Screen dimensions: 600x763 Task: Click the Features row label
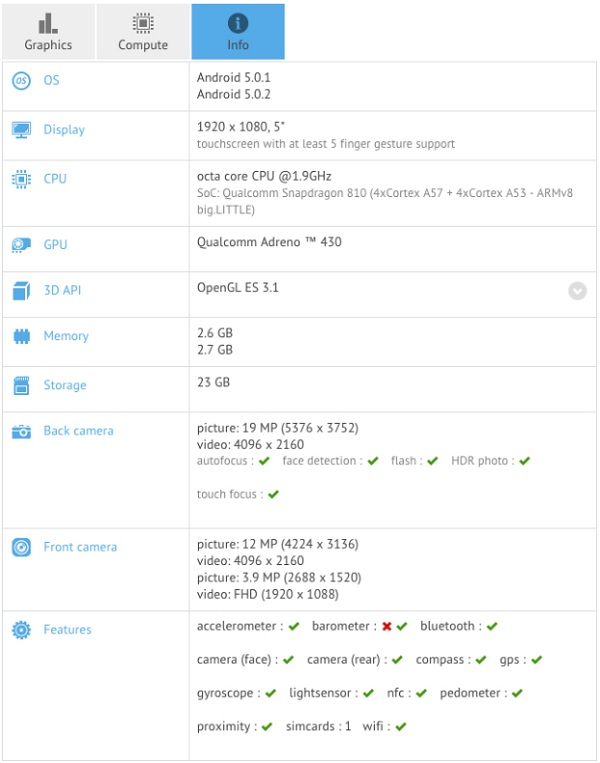coord(67,630)
